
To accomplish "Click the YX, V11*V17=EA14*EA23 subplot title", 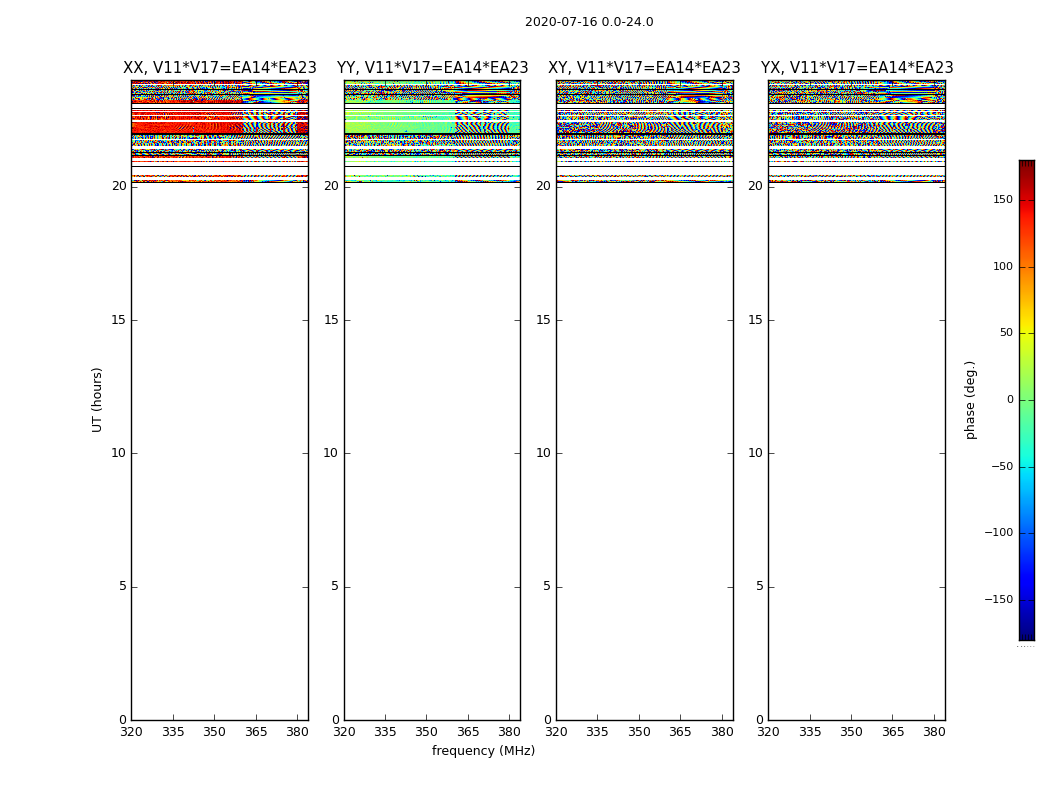I will 857,68.
